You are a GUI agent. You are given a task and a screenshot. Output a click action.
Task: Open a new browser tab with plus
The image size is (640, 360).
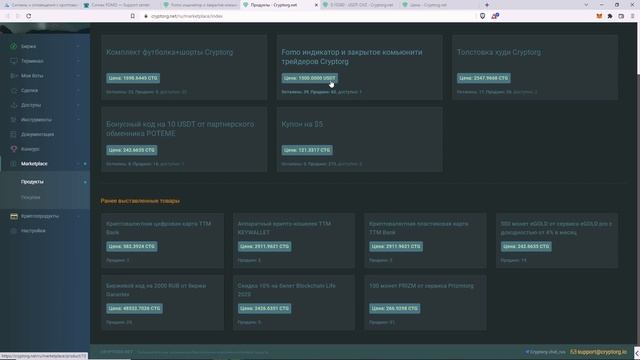pyautogui.click(x=487, y=5)
